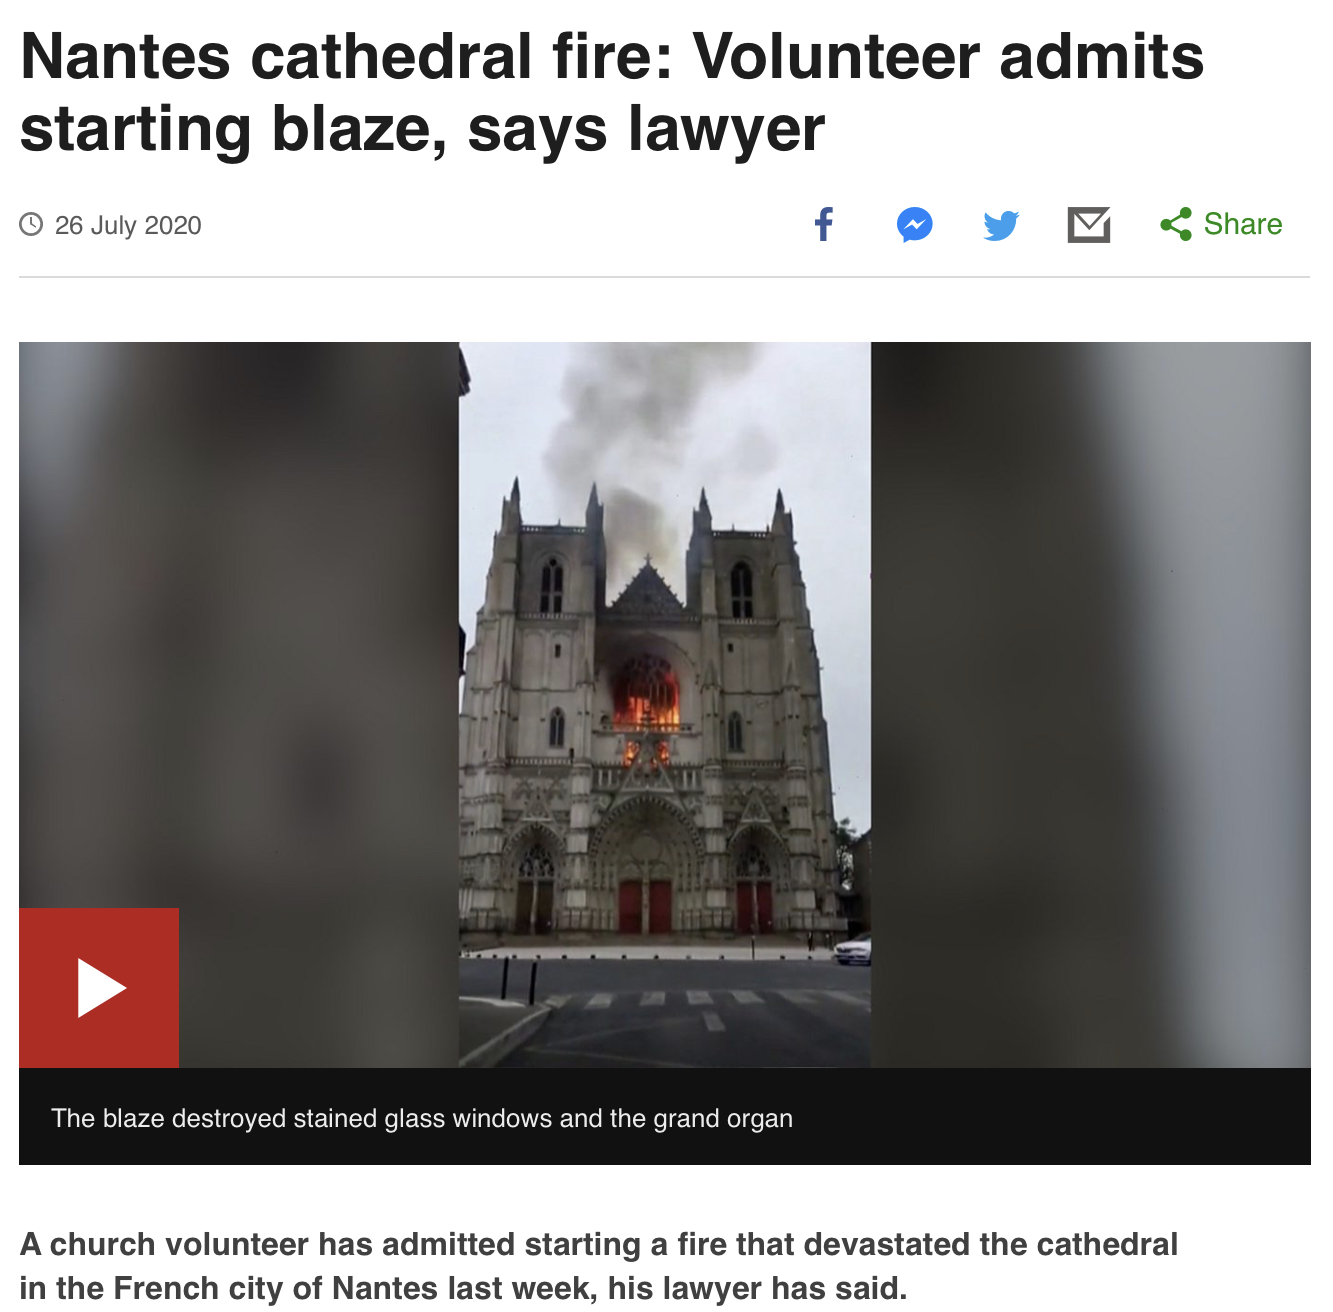Viewport: 1333px width, 1312px height.
Task: Click the blurred right panel of video
Action: click(x=1091, y=705)
